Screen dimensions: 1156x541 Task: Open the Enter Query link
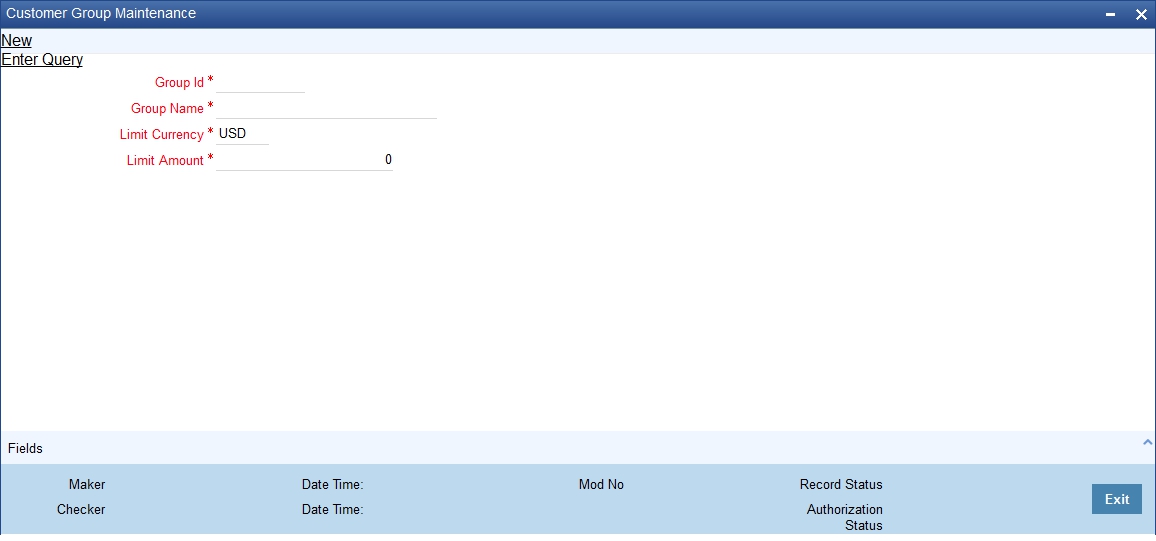click(x=42, y=60)
